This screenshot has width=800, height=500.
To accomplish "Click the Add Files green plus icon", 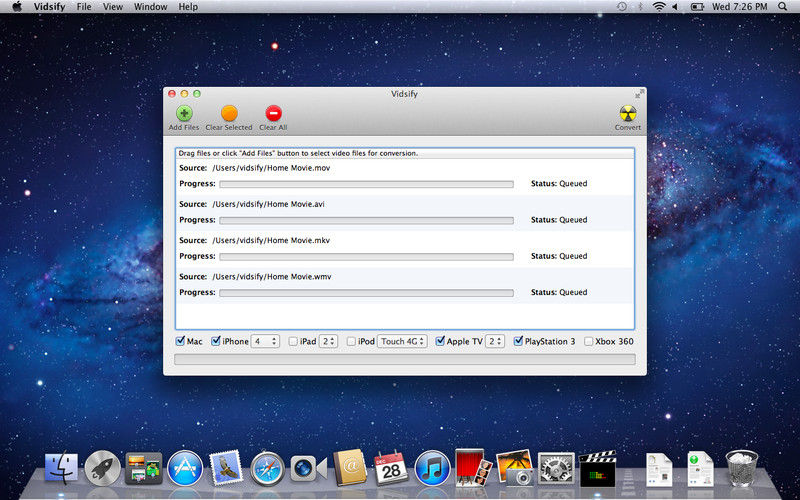I will coord(184,113).
